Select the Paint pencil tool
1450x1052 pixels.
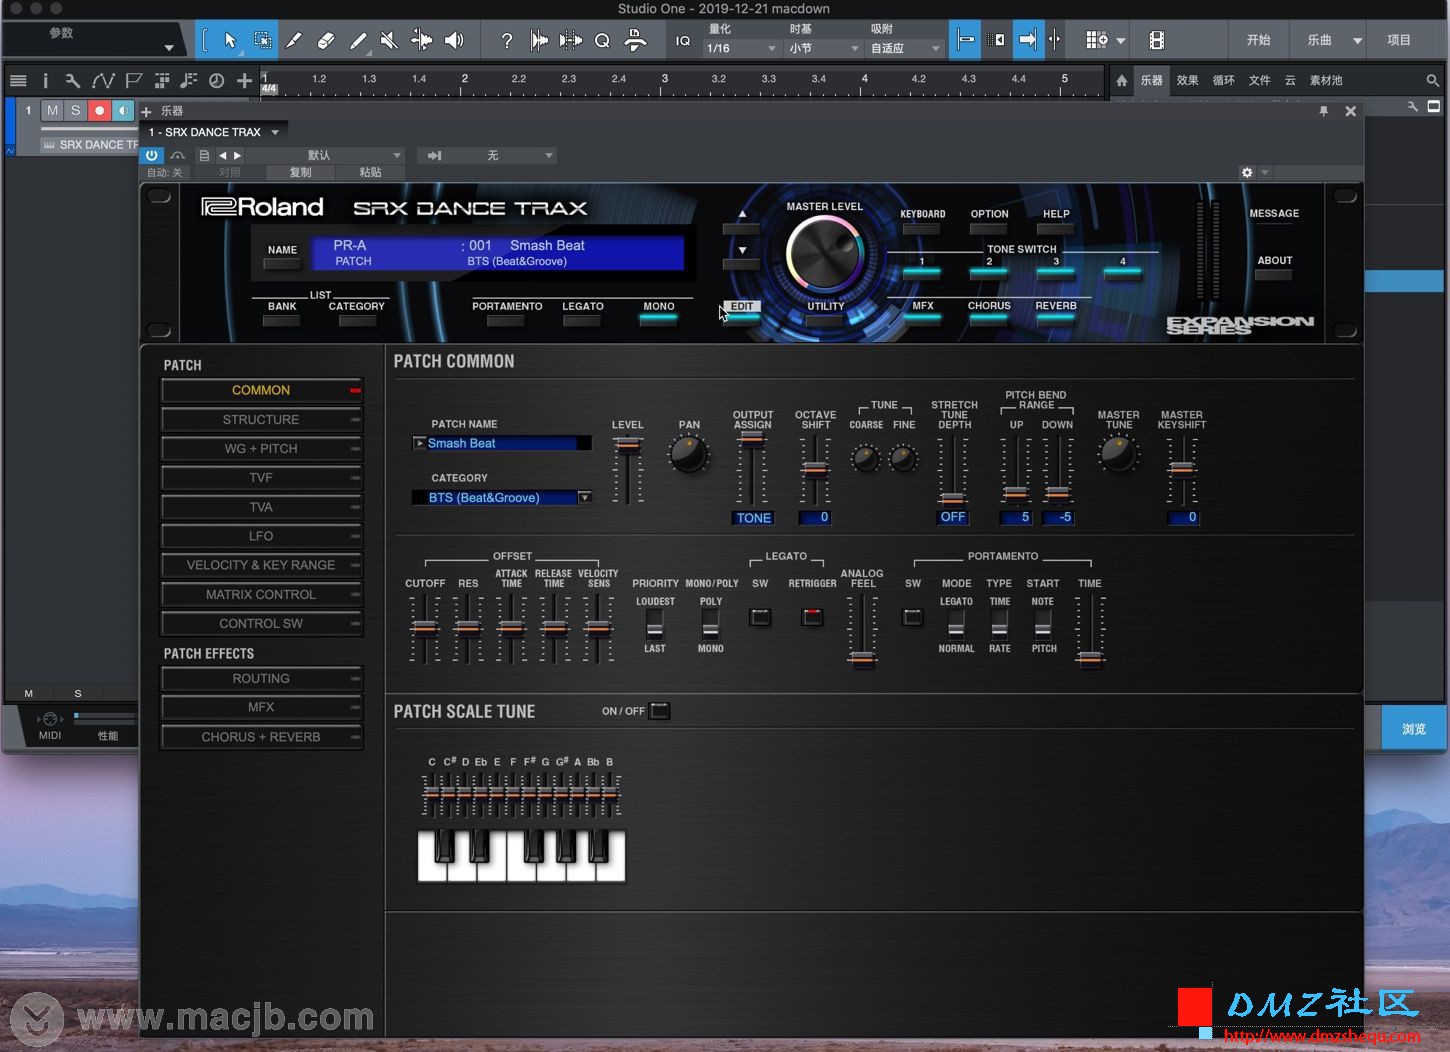[358, 40]
